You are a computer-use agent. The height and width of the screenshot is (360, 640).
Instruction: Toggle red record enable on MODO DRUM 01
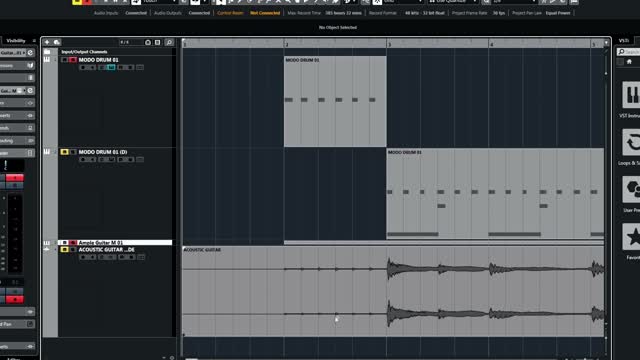coord(73,60)
